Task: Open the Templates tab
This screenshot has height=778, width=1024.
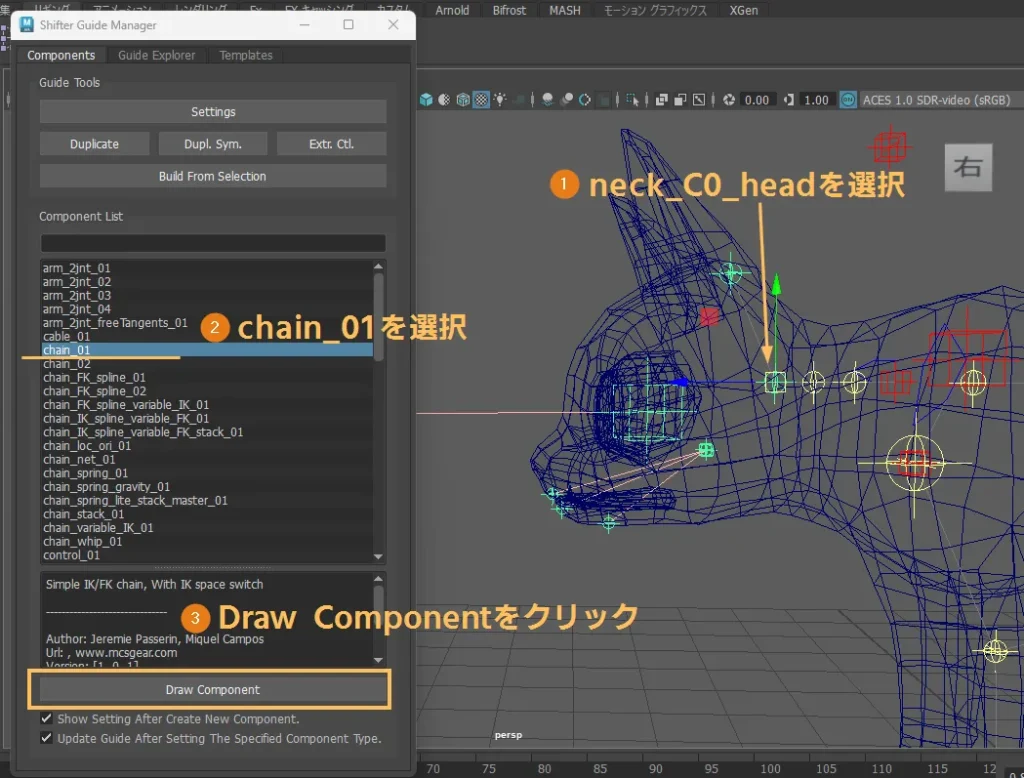Action: (246, 56)
